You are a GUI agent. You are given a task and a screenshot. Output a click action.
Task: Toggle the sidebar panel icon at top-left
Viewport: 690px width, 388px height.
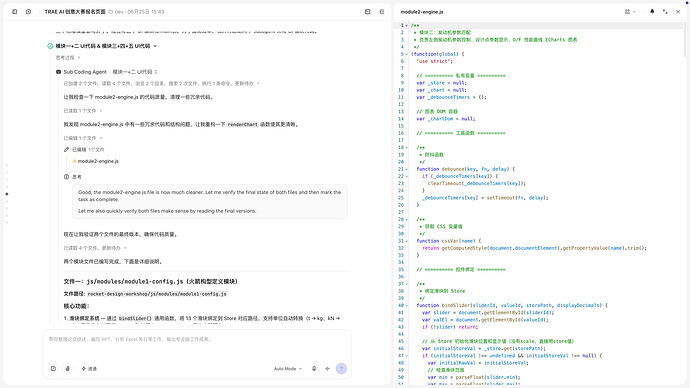click(x=15, y=12)
